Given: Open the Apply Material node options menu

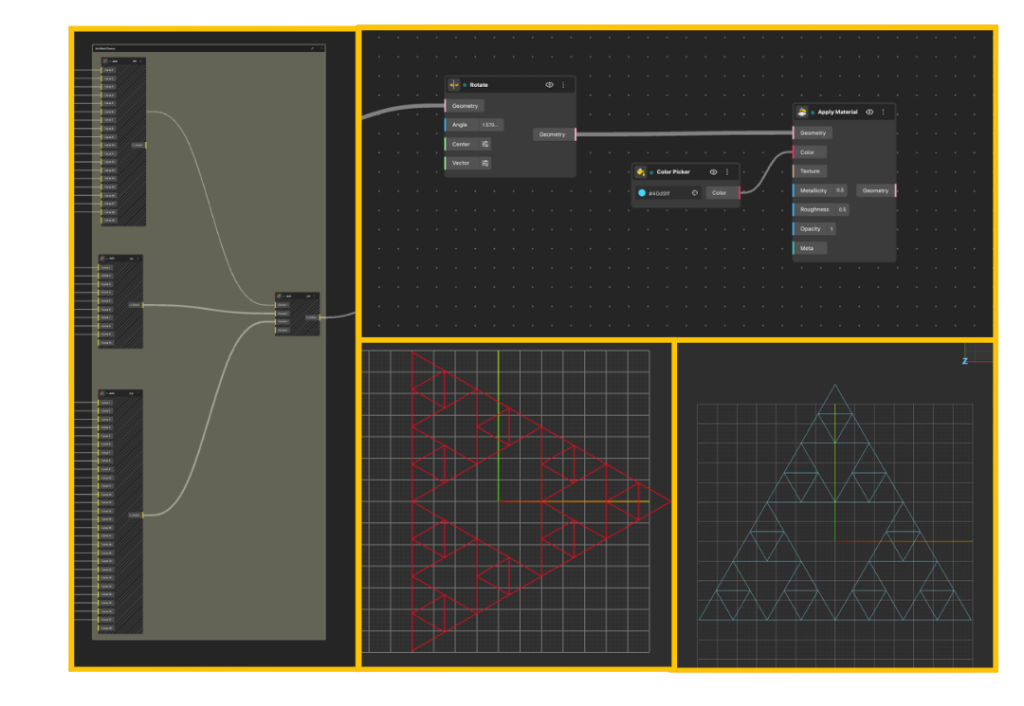Looking at the screenshot, I should 882,112.
